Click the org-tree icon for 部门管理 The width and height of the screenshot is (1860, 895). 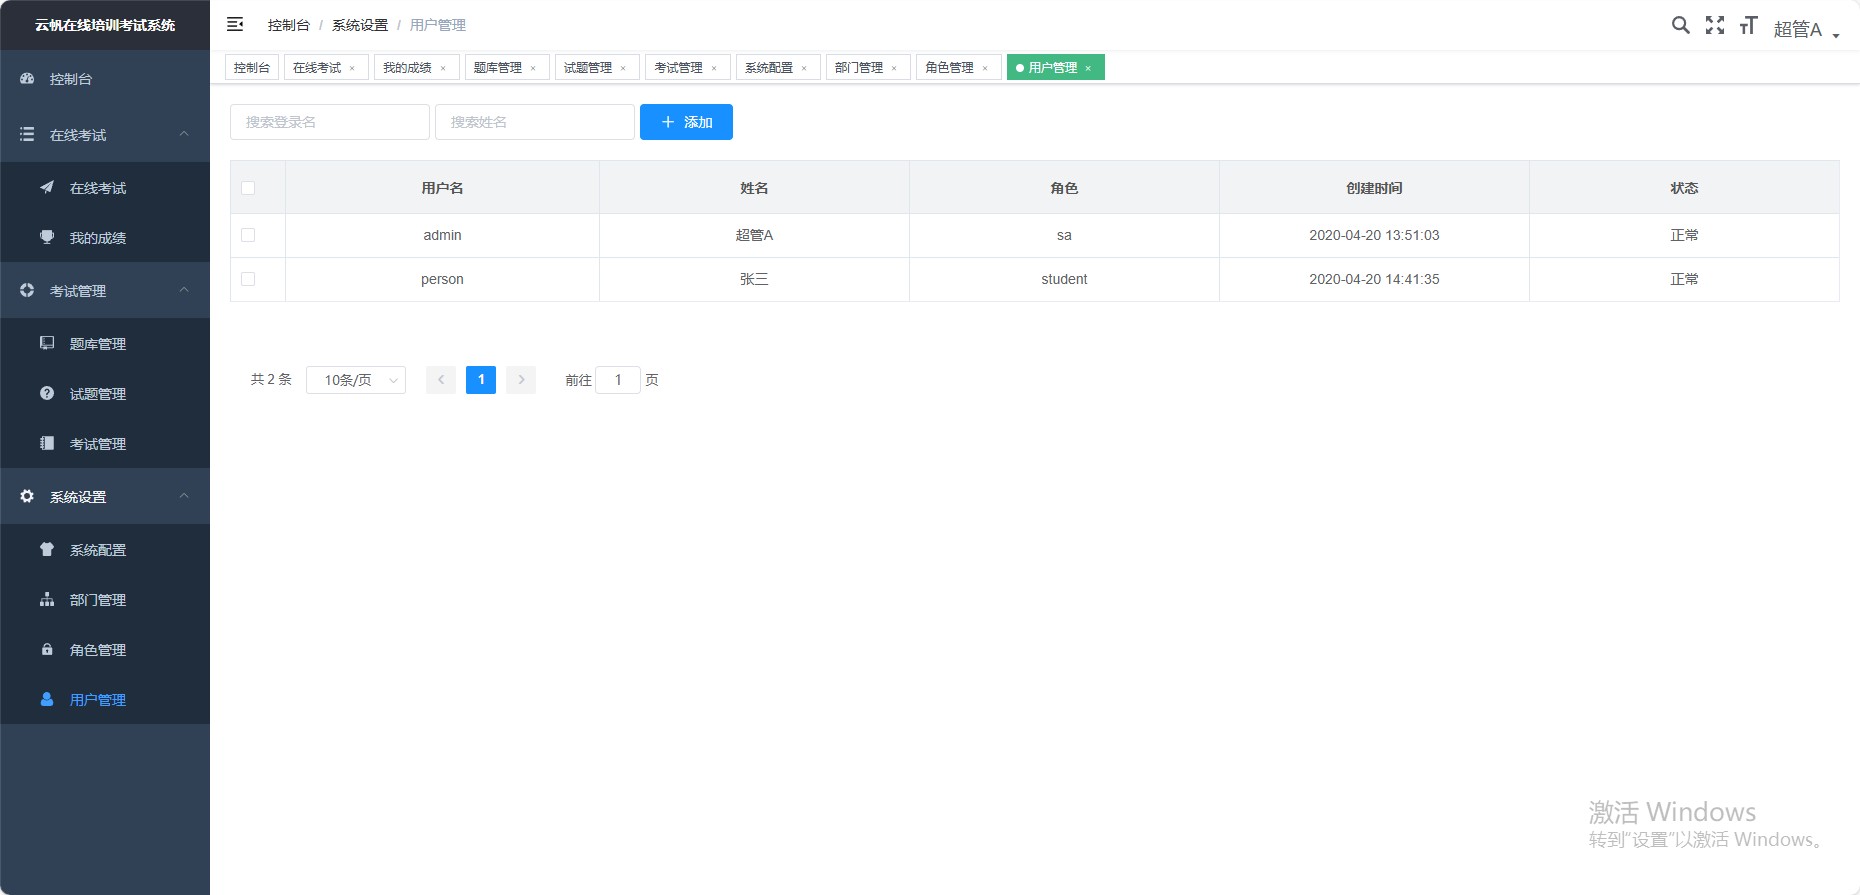click(x=47, y=599)
